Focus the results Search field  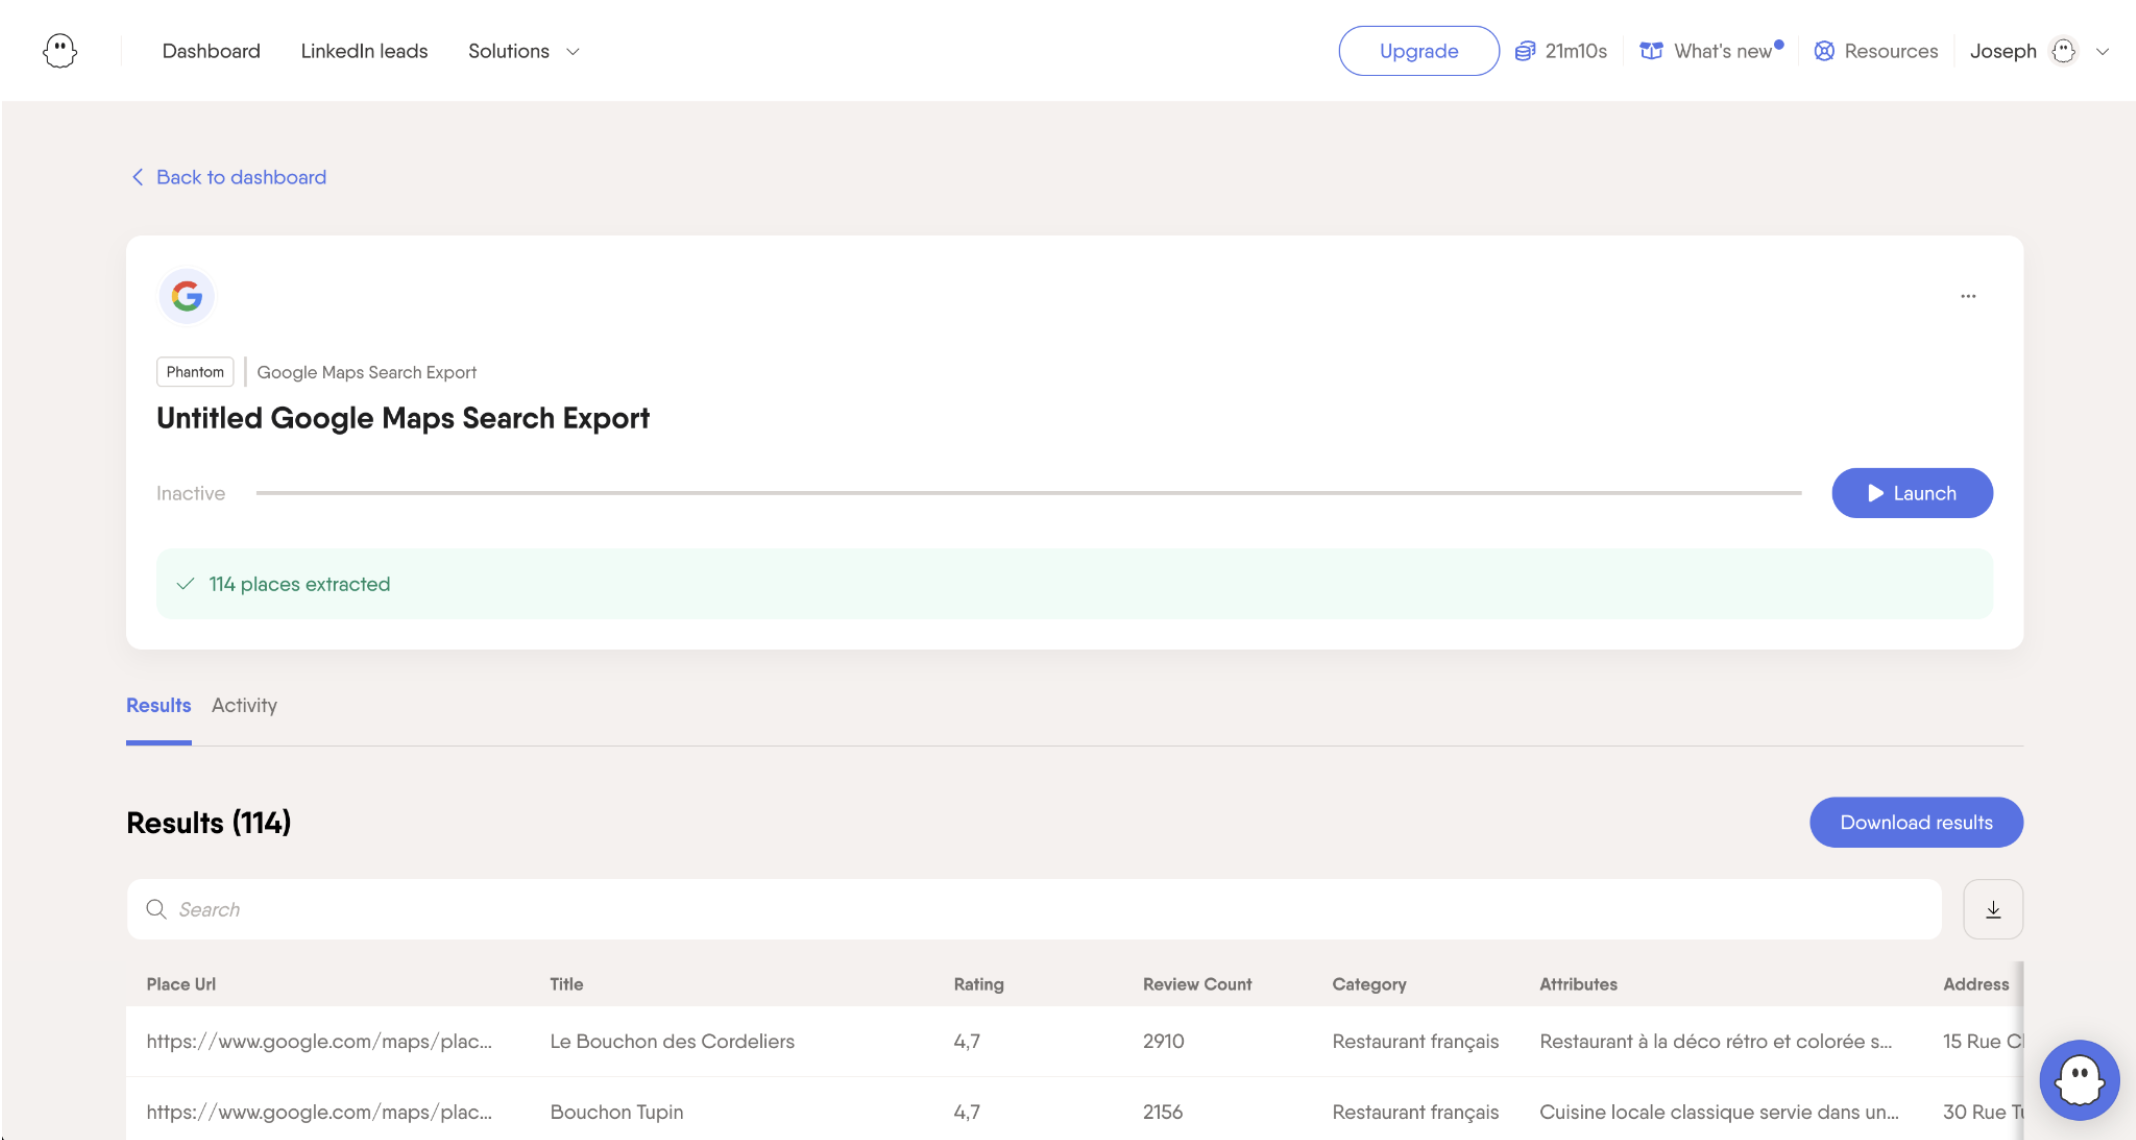click(x=1034, y=909)
